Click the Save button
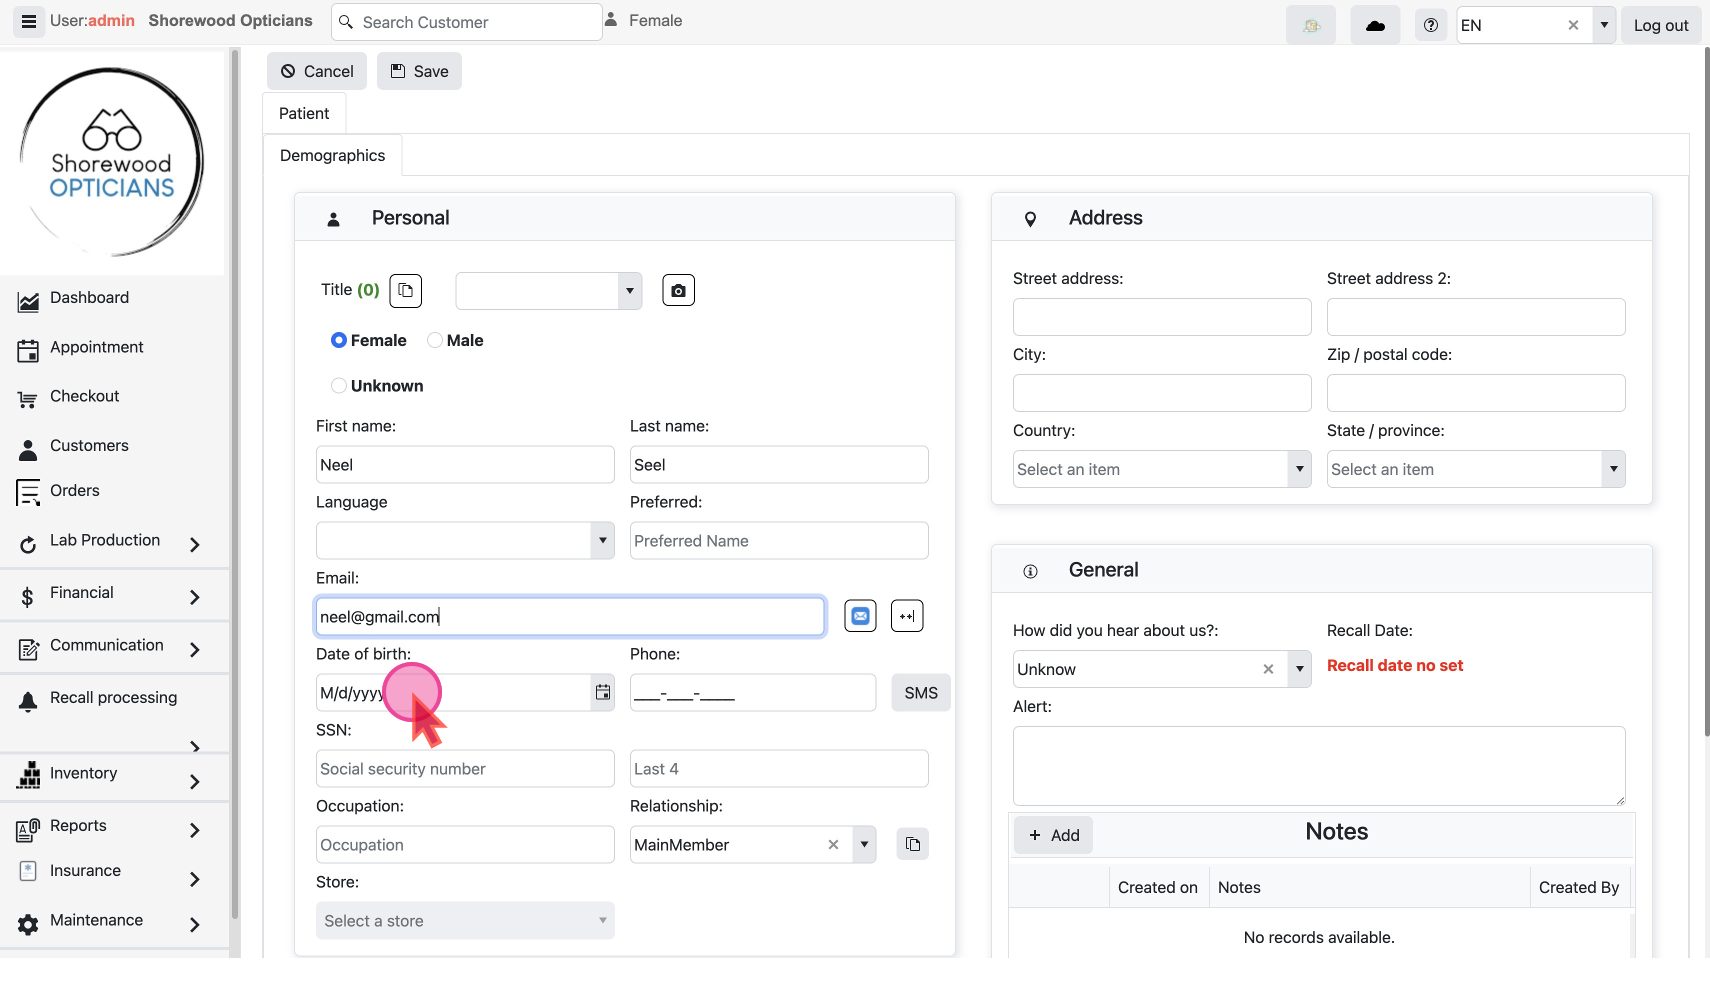This screenshot has width=1710, height=981. (419, 72)
